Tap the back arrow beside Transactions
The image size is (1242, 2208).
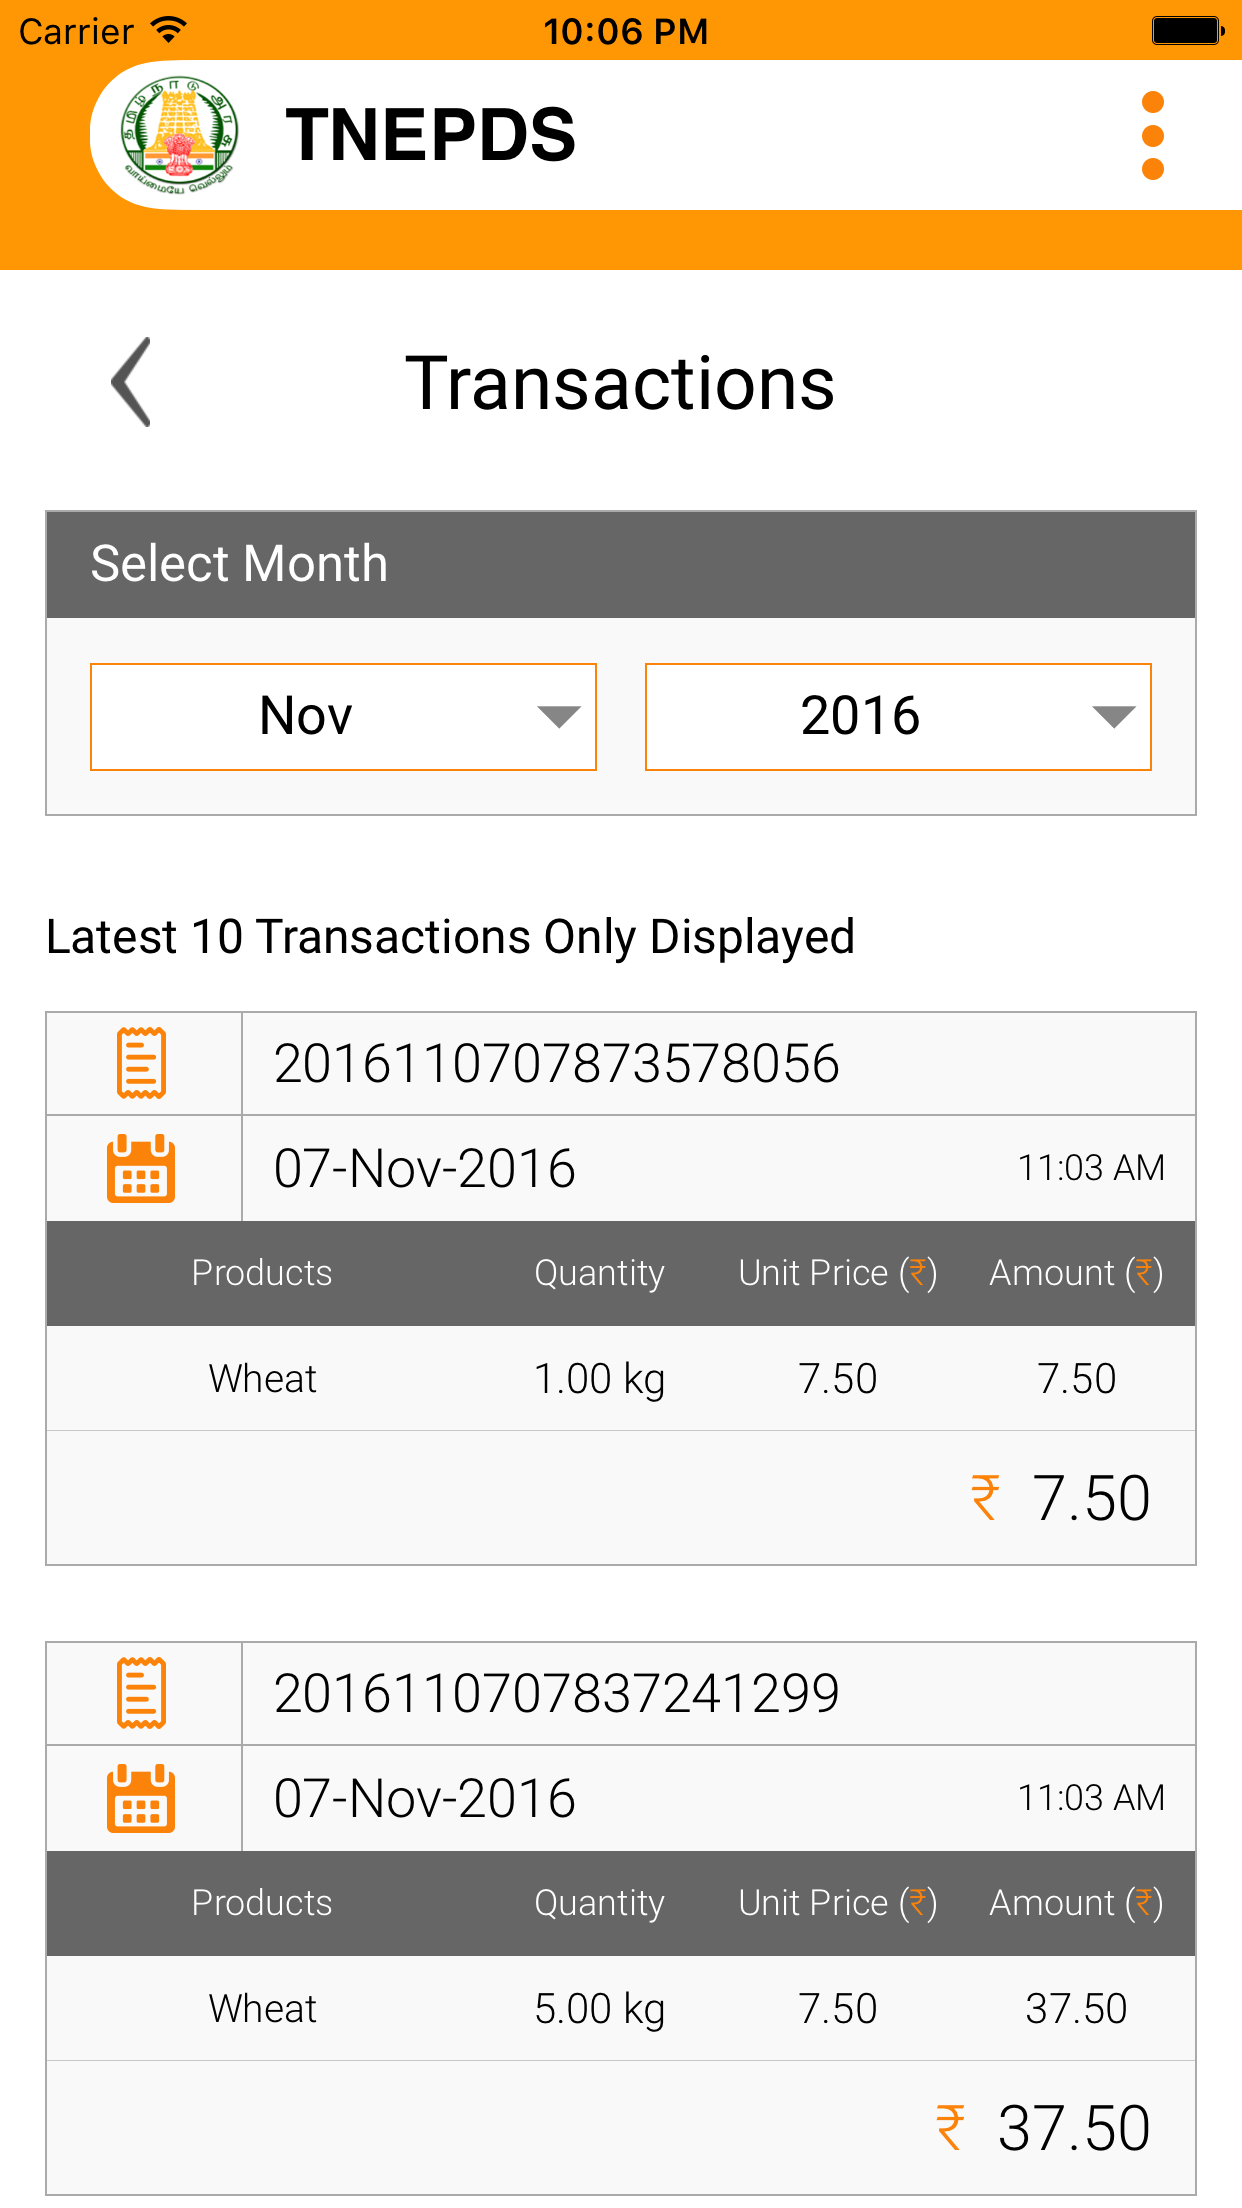coord(132,382)
